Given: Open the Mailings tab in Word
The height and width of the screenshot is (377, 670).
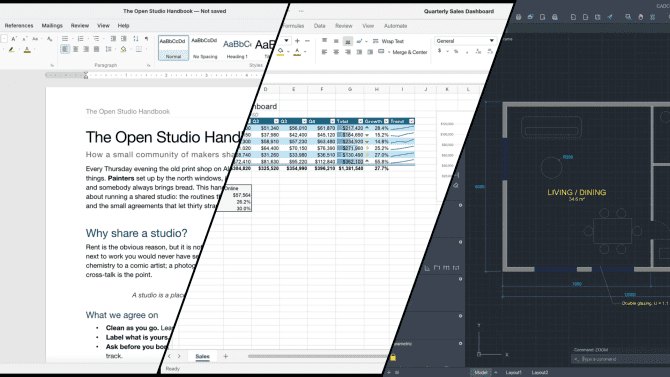Looking at the screenshot, I should (x=52, y=26).
